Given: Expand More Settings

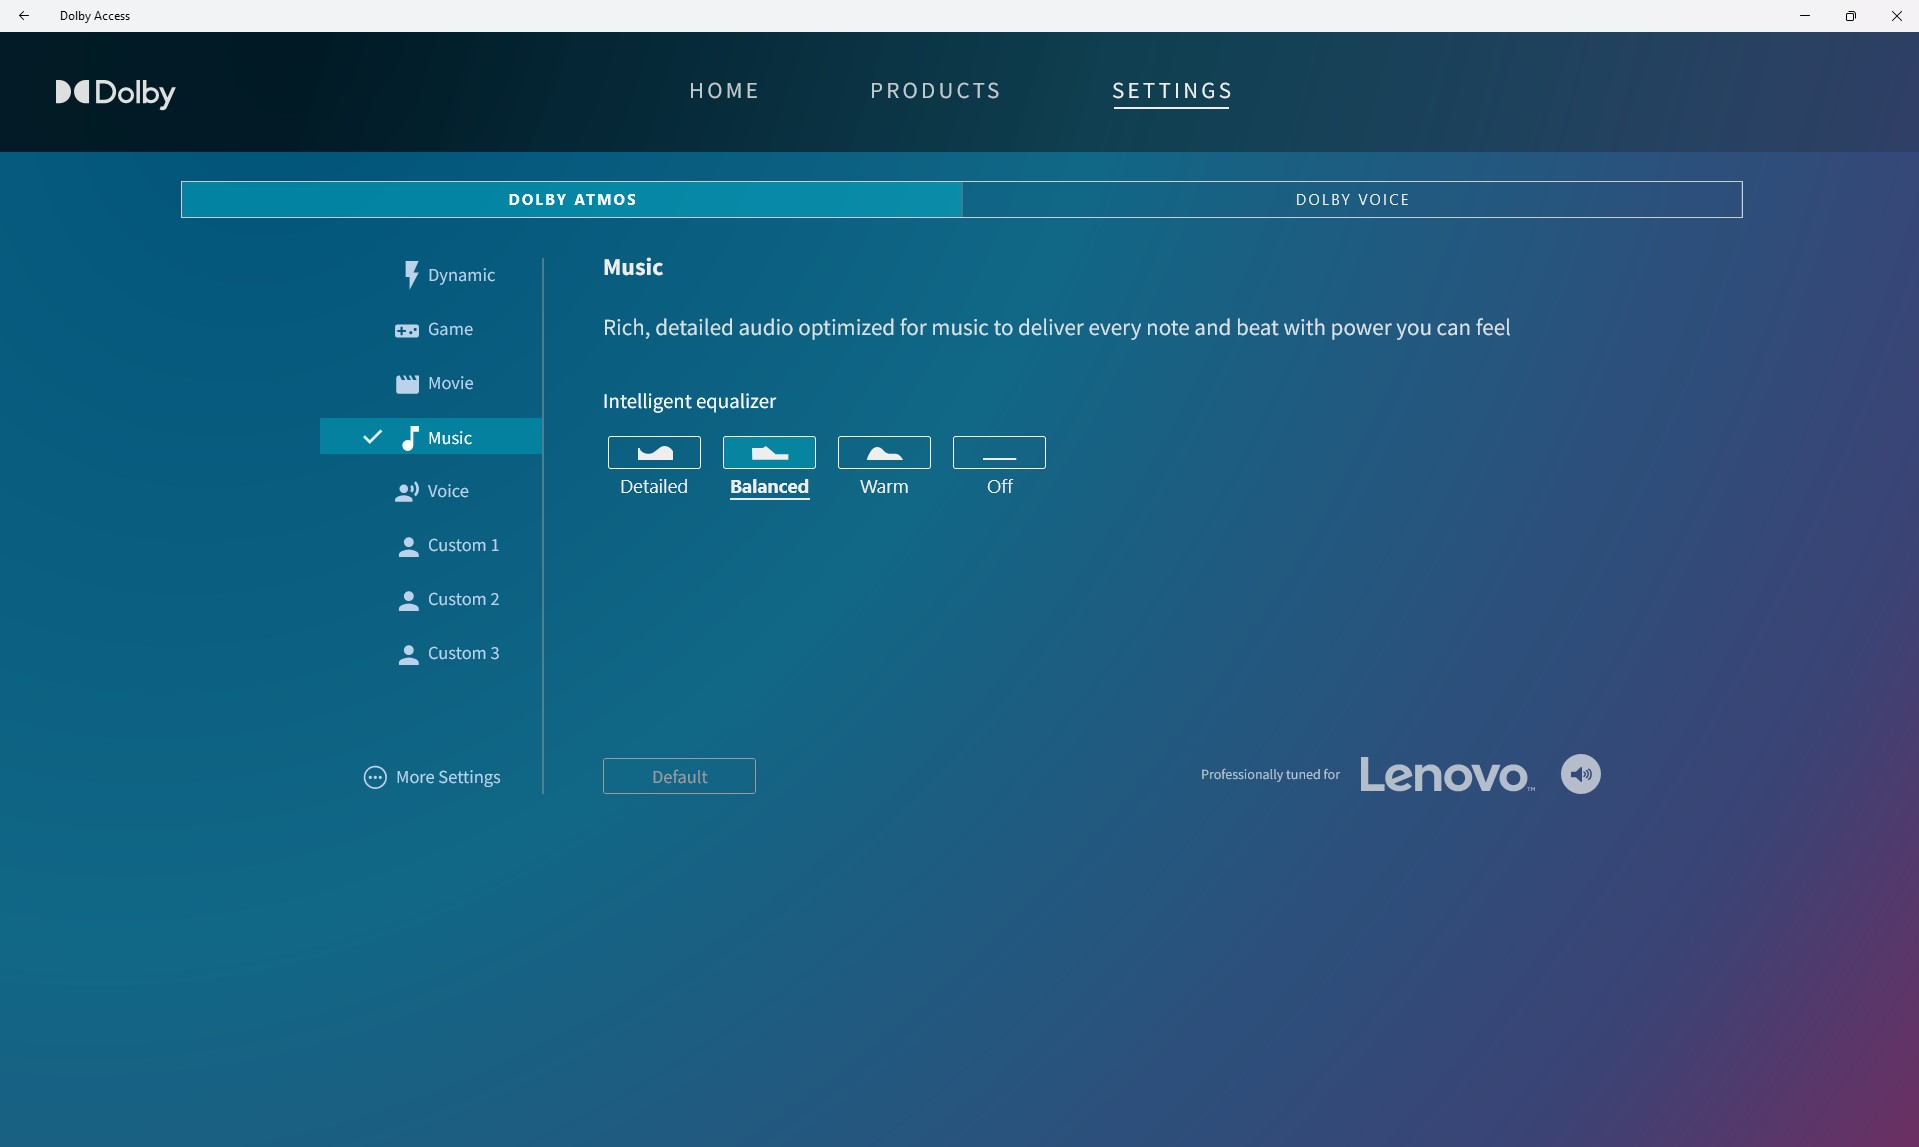Looking at the screenshot, I should [432, 777].
